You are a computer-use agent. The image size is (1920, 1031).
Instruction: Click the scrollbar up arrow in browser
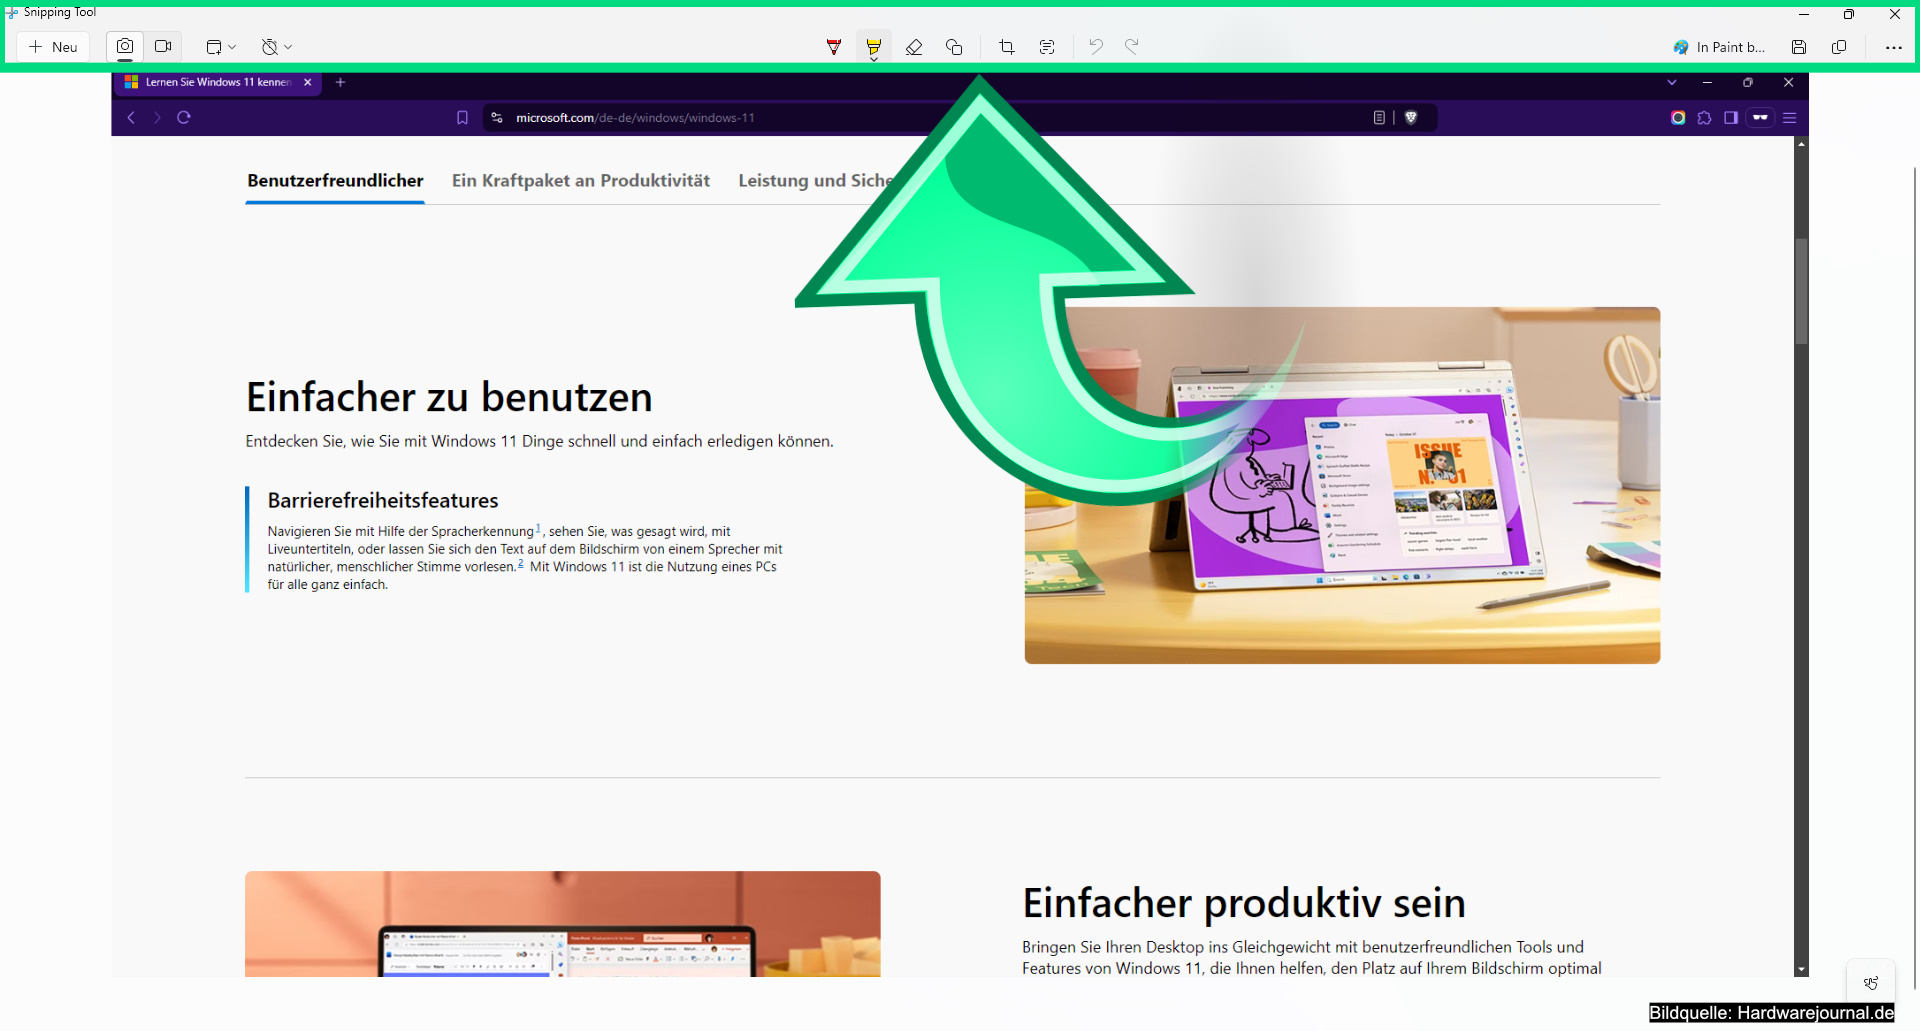(x=1801, y=144)
